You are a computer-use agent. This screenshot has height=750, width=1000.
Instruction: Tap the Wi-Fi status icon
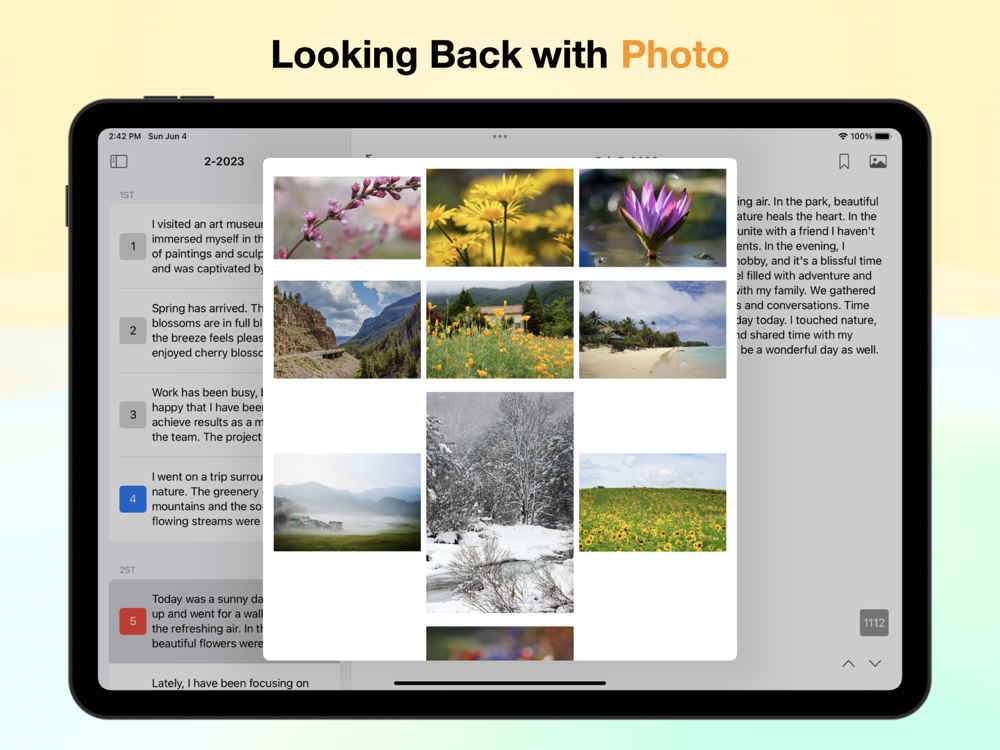[x=842, y=136]
